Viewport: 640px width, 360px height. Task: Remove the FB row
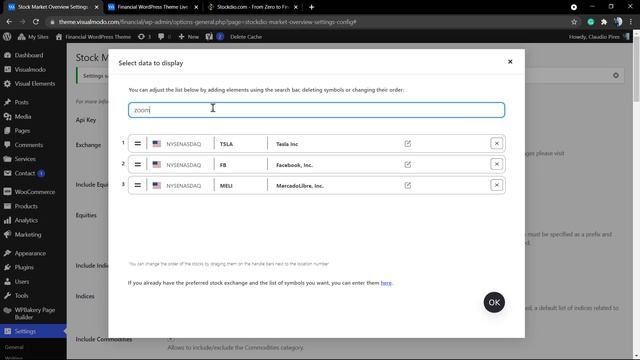coord(496,164)
